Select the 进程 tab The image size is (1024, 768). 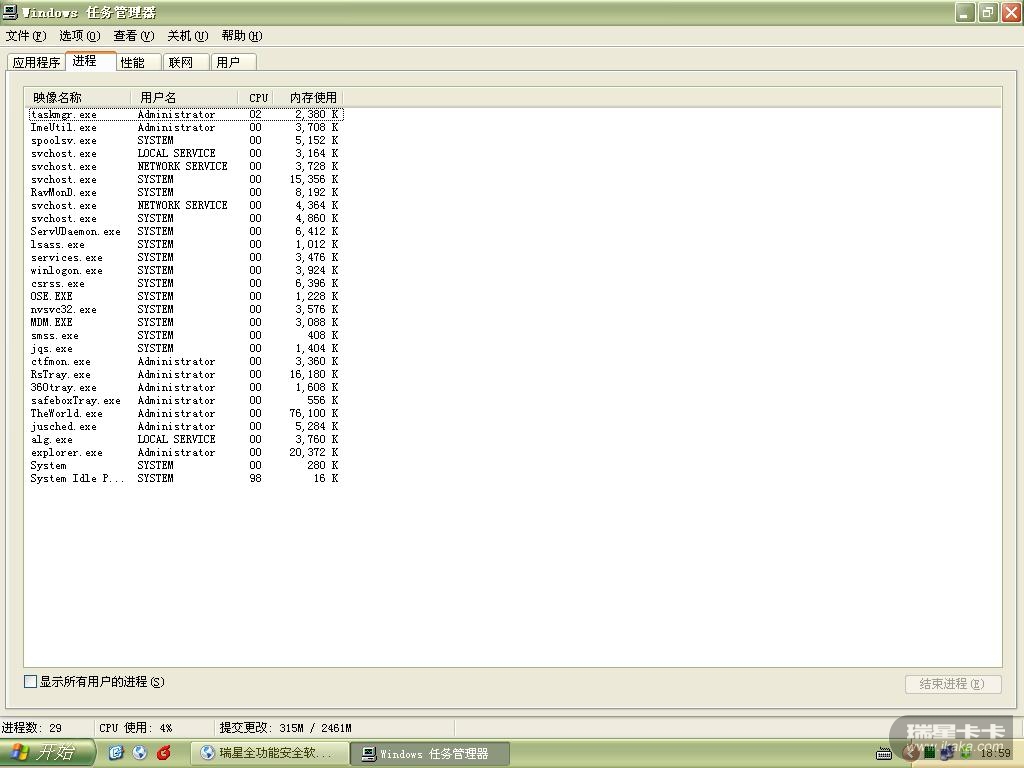(x=91, y=61)
